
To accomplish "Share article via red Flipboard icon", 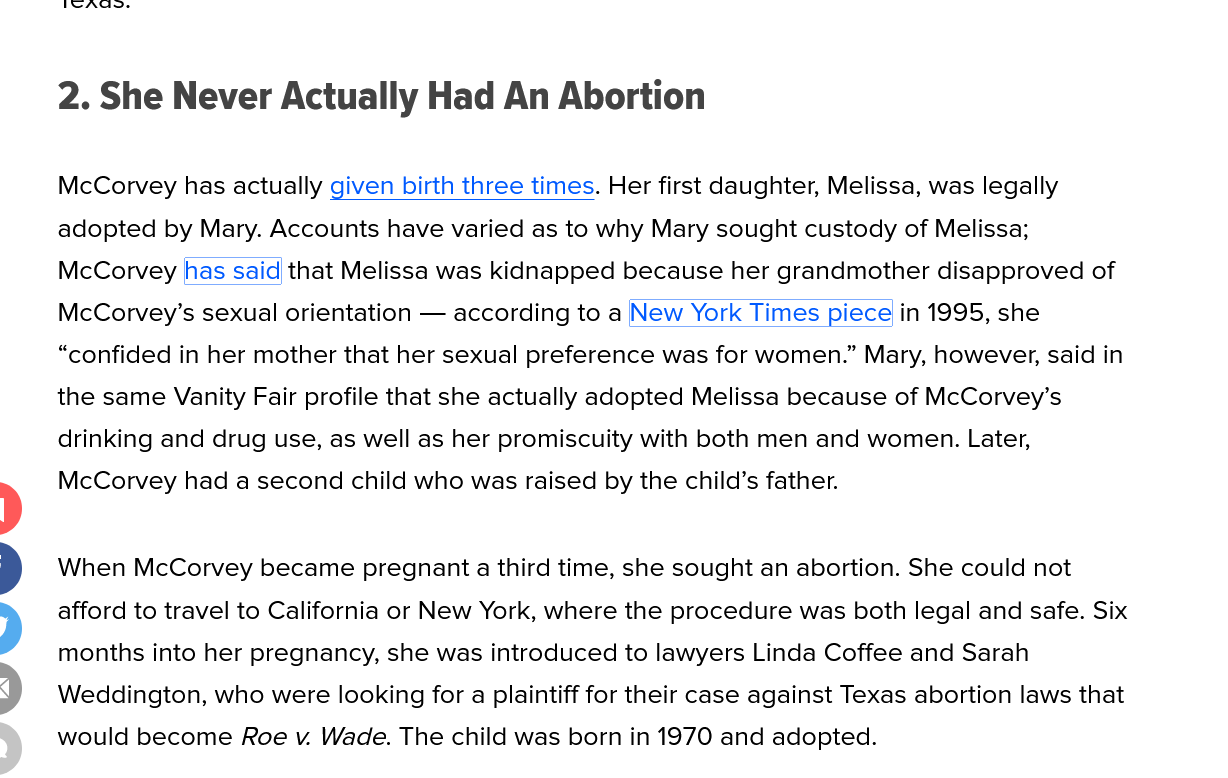I will [x=8, y=508].
